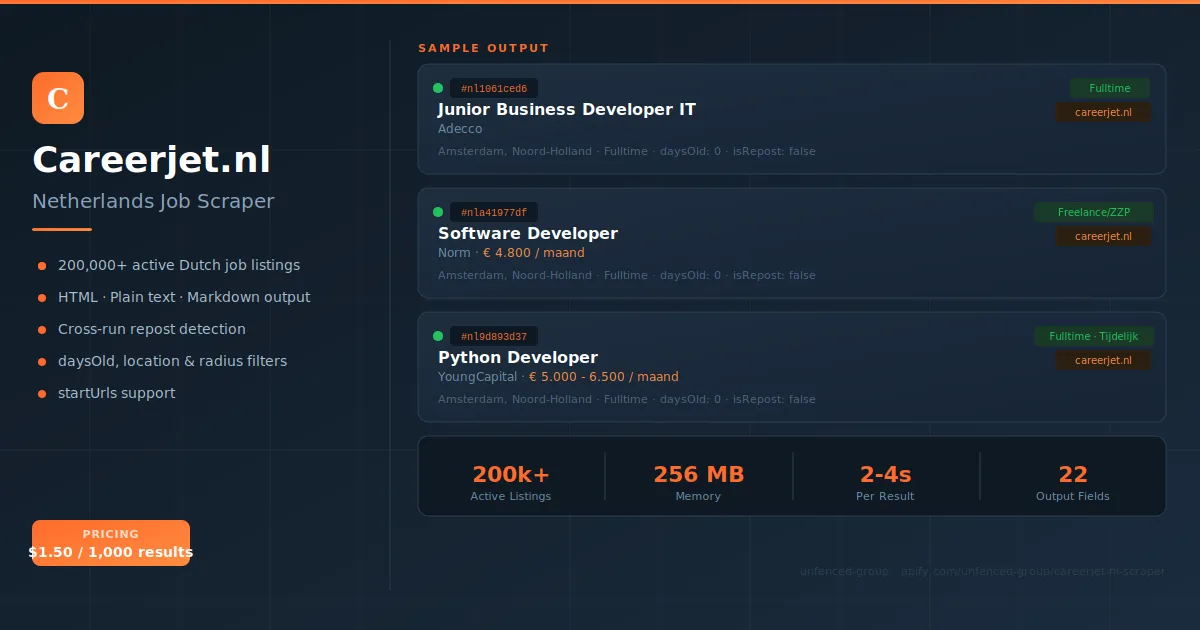The width and height of the screenshot is (1200, 630).
Task: Click the bullet icon beside "startUrls support"
Action: [x=41, y=393]
